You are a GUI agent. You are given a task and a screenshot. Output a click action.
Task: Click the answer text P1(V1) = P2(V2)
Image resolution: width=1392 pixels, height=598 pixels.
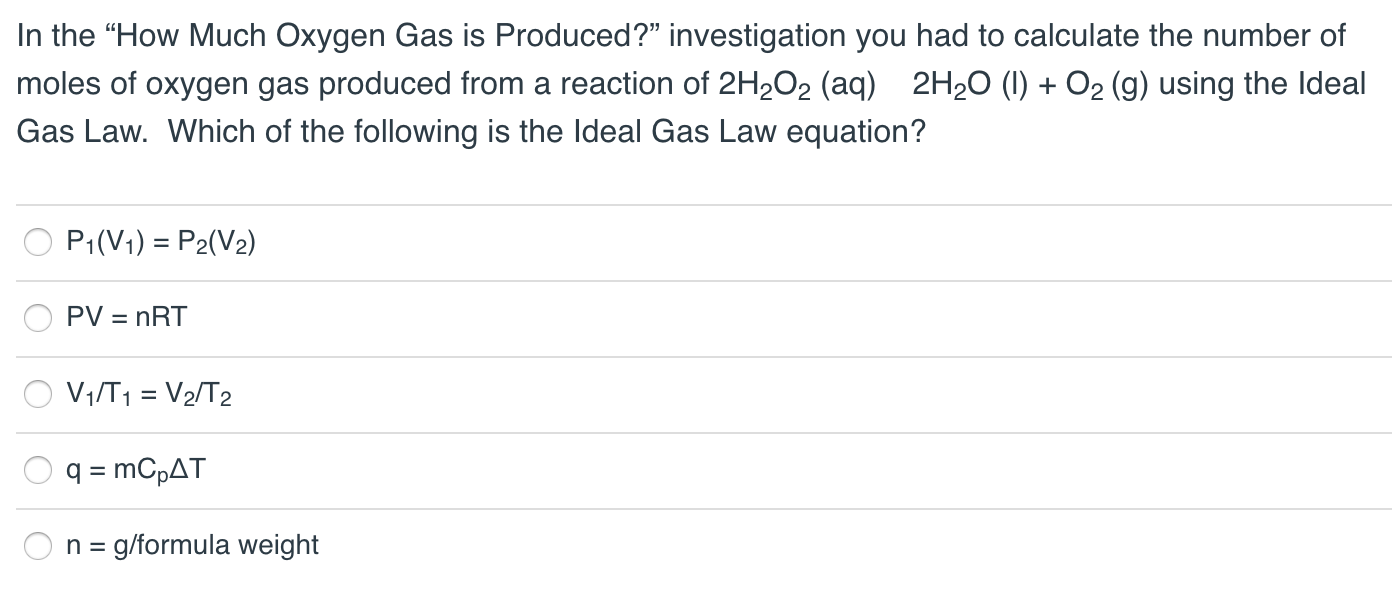160,241
